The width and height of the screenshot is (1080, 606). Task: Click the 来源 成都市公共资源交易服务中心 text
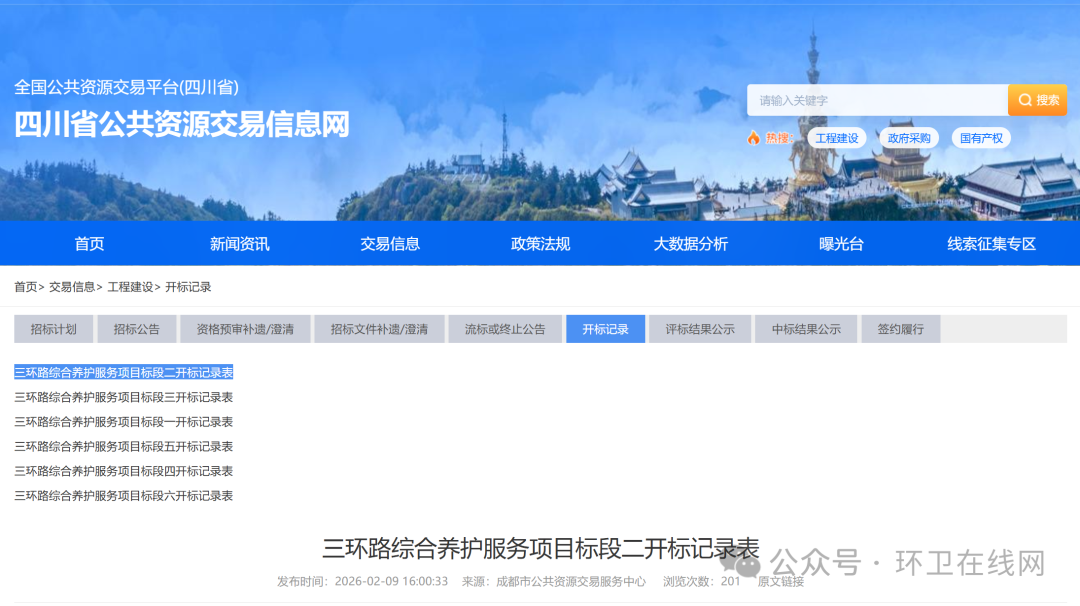(x=554, y=582)
